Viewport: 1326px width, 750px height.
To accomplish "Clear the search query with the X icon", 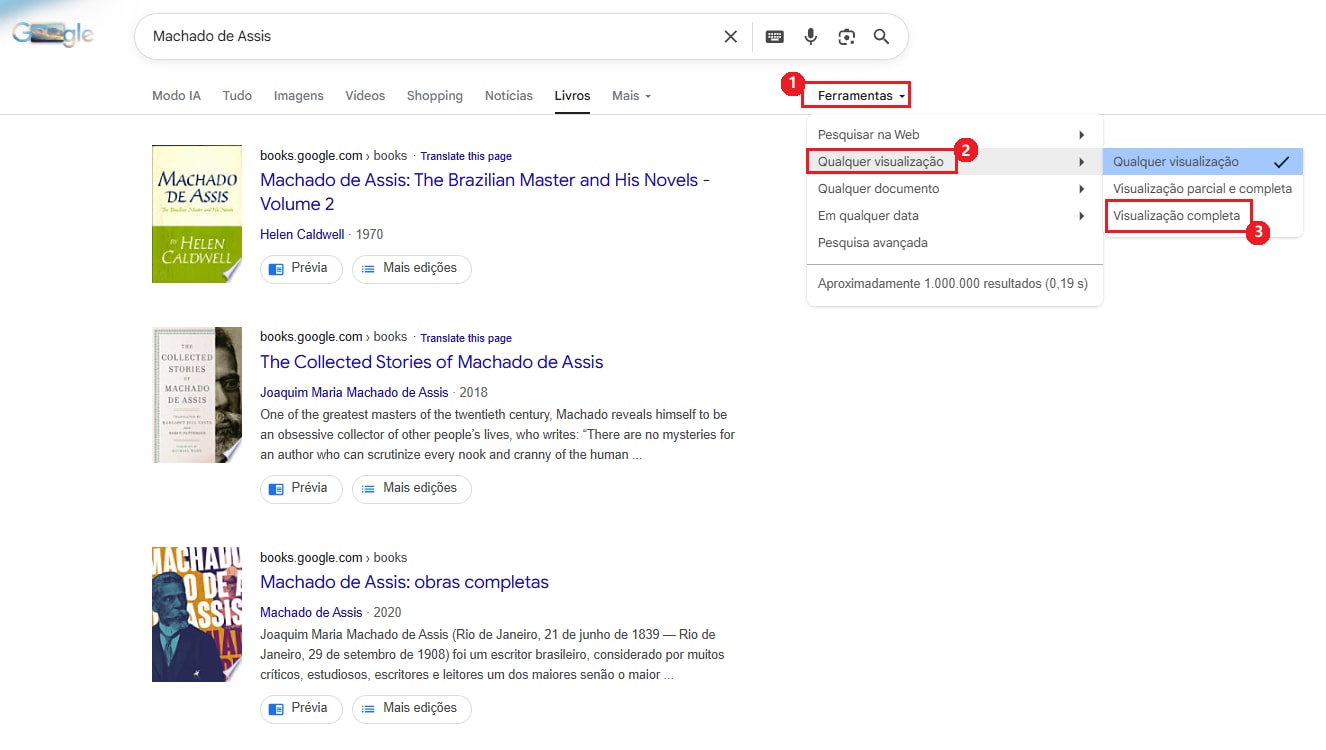I will click(x=730, y=36).
